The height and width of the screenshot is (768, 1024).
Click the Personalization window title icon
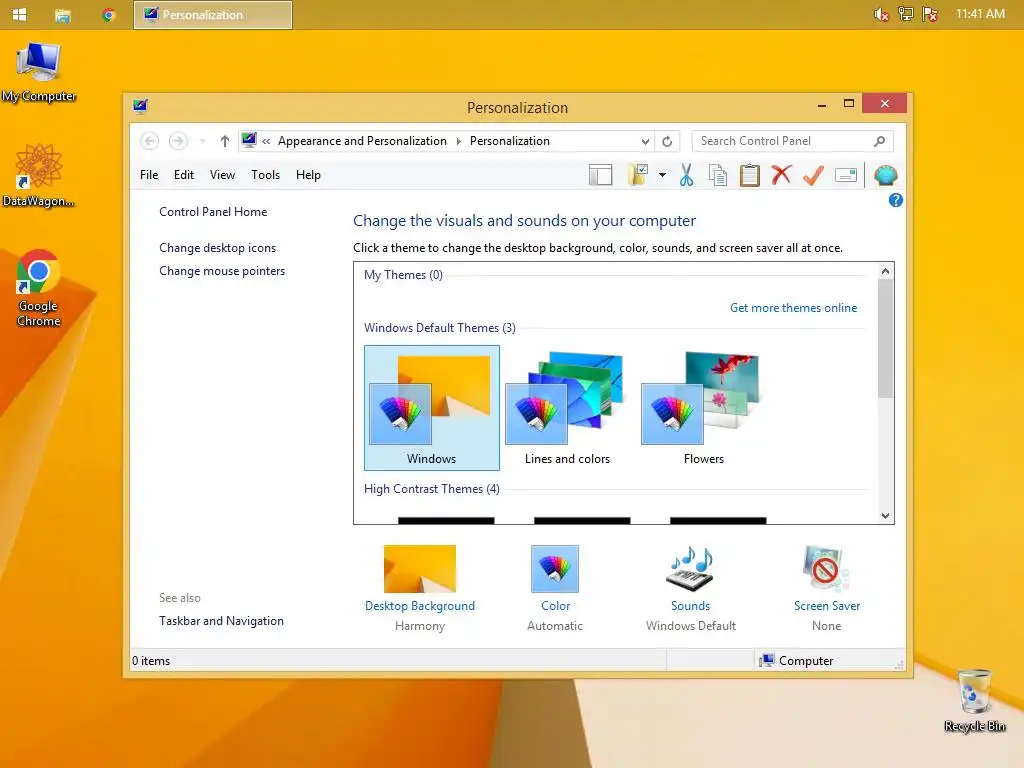(x=140, y=106)
